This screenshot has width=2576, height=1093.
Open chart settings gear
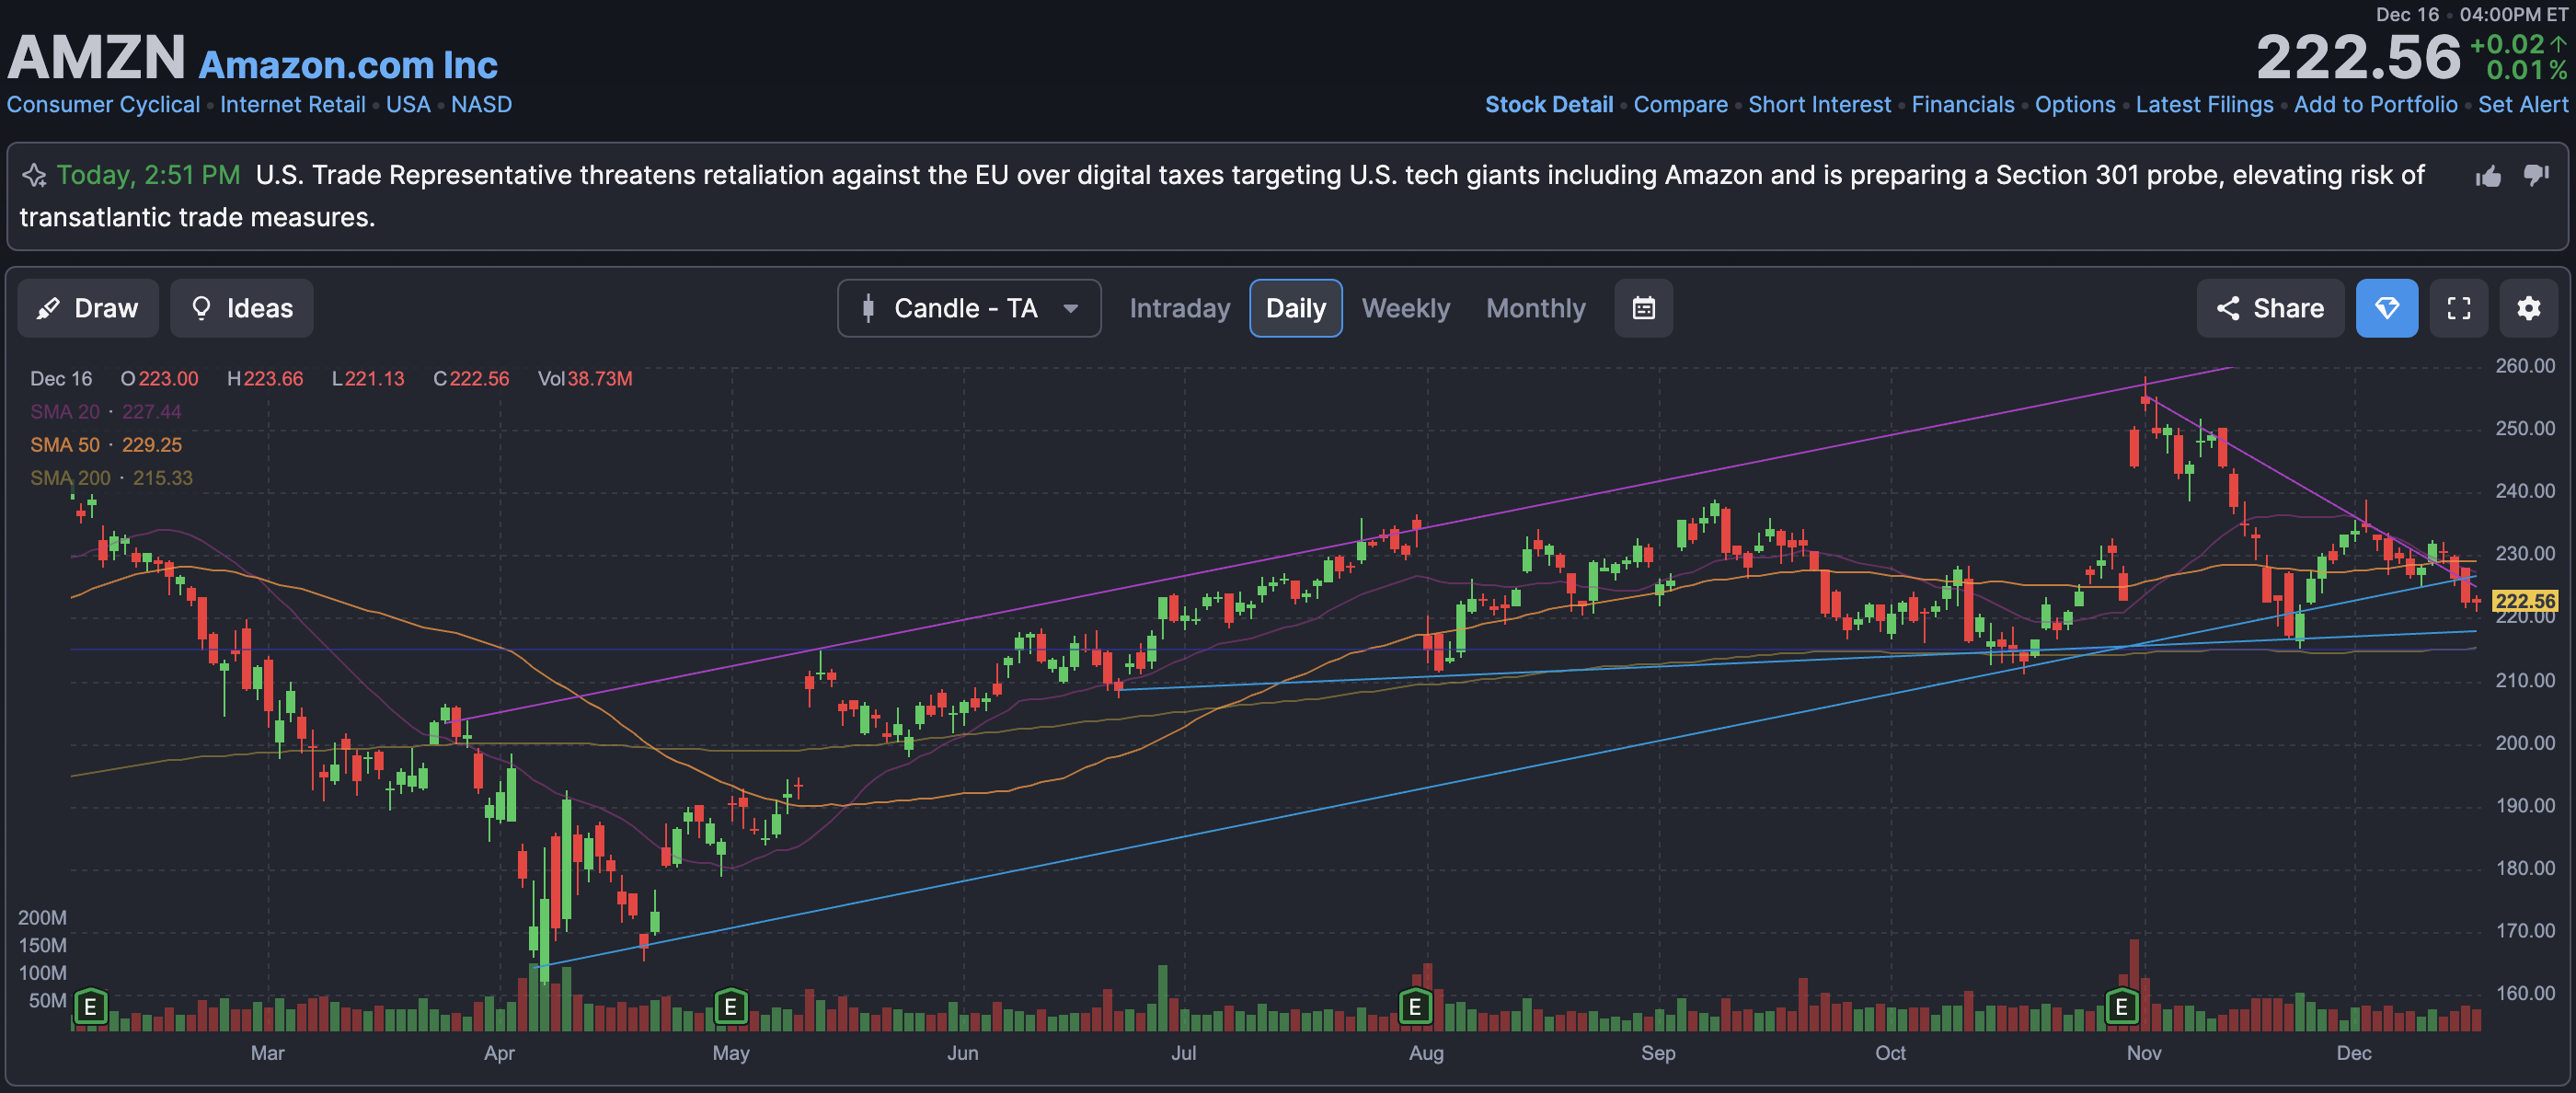pos(2528,308)
